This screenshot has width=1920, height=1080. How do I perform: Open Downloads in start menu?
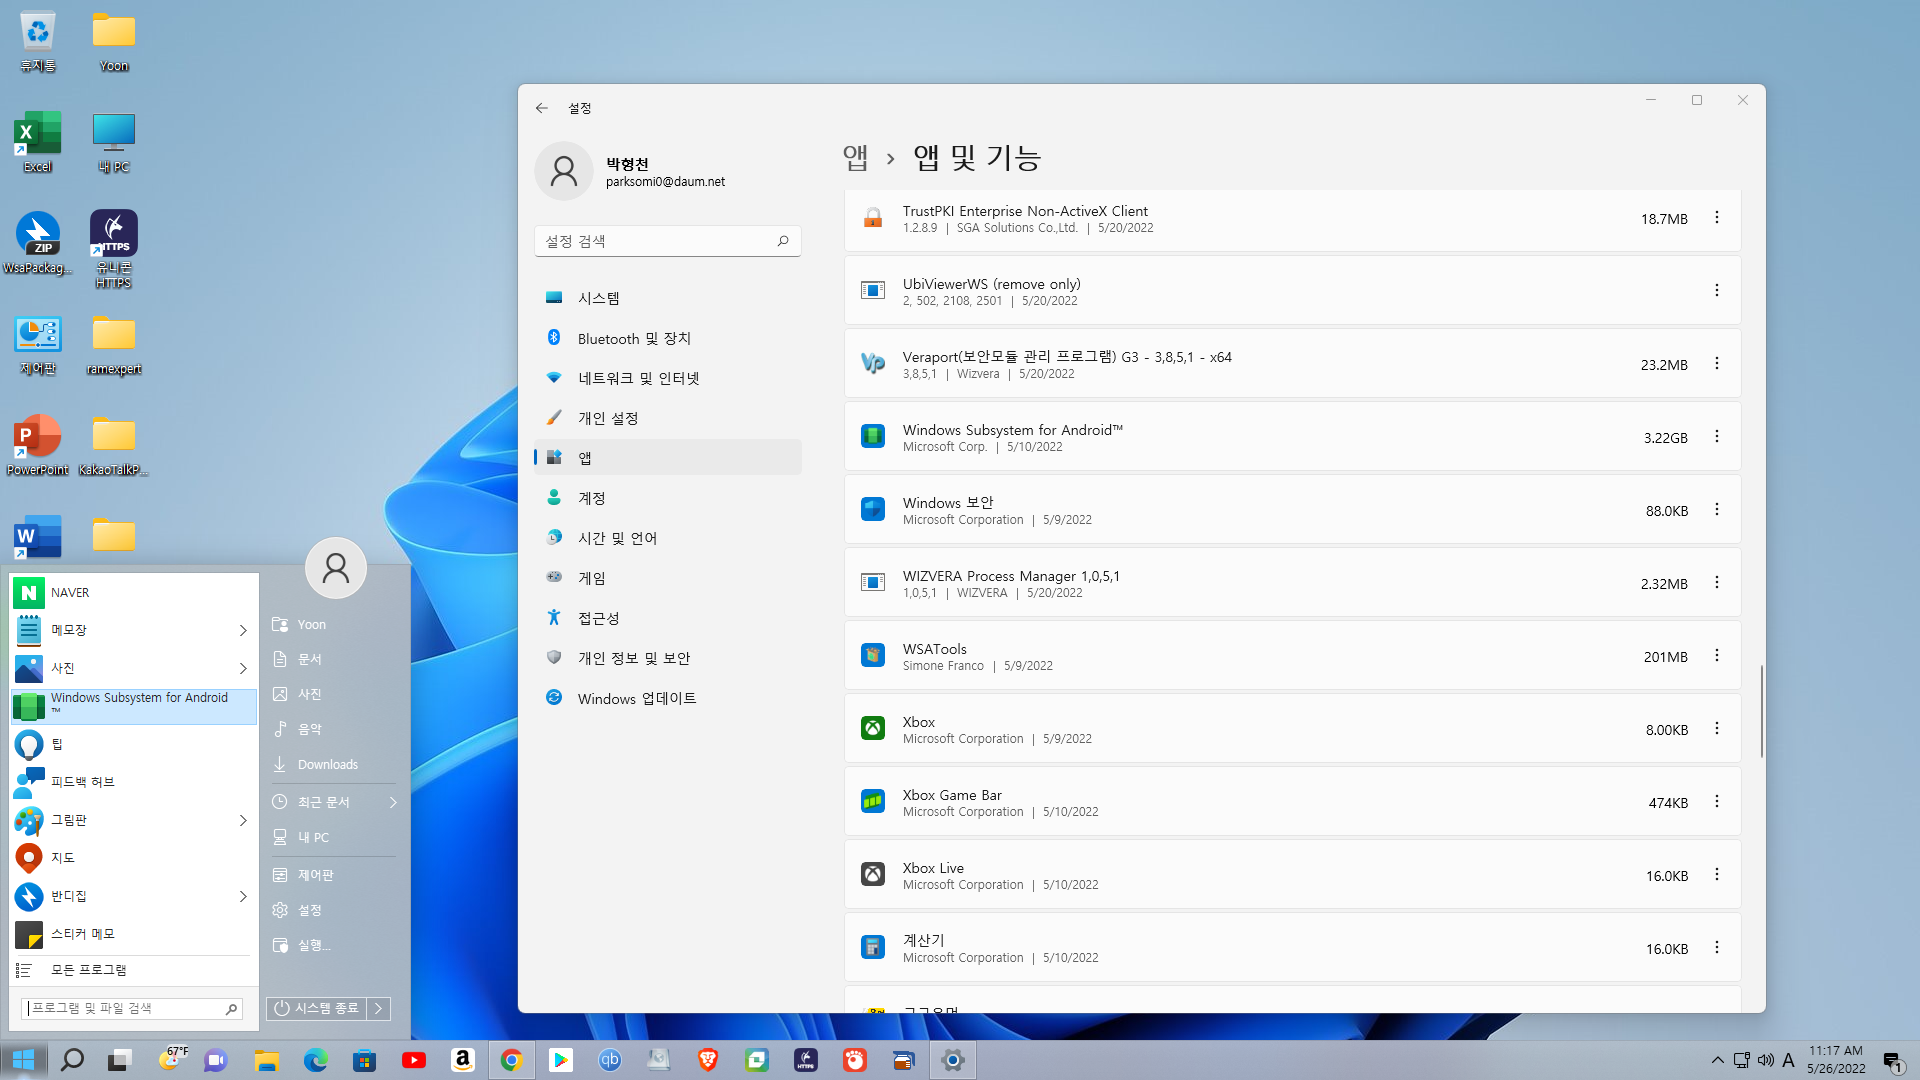[328, 765]
